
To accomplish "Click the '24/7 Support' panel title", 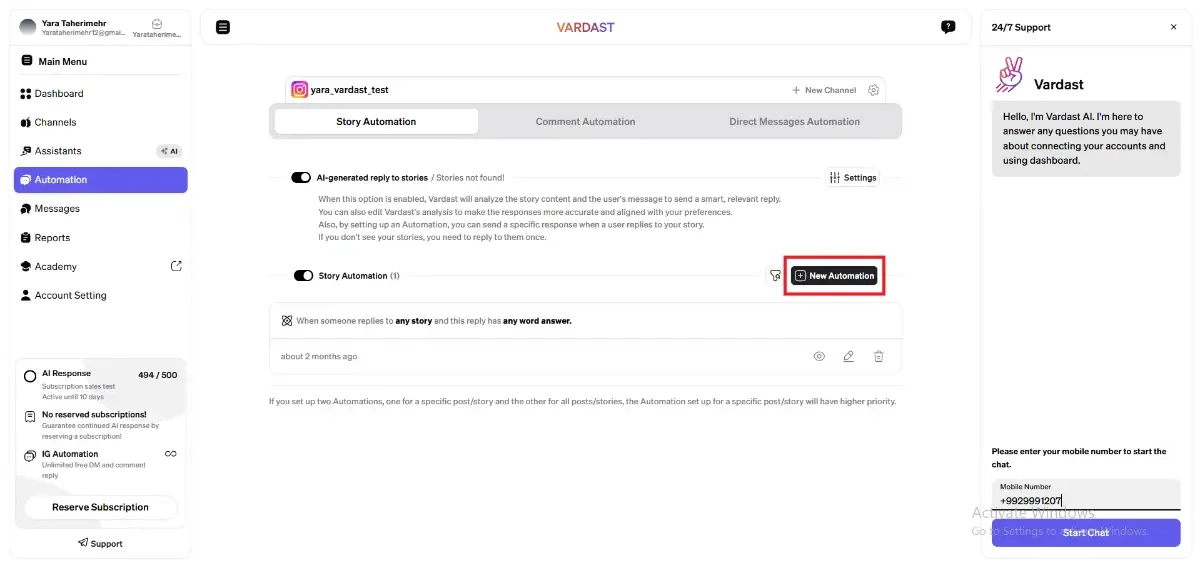I will click(x=1021, y=28).
